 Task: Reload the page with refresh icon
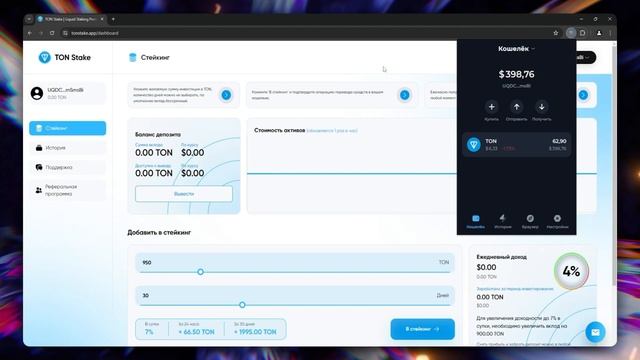click(x=52, y=33)
